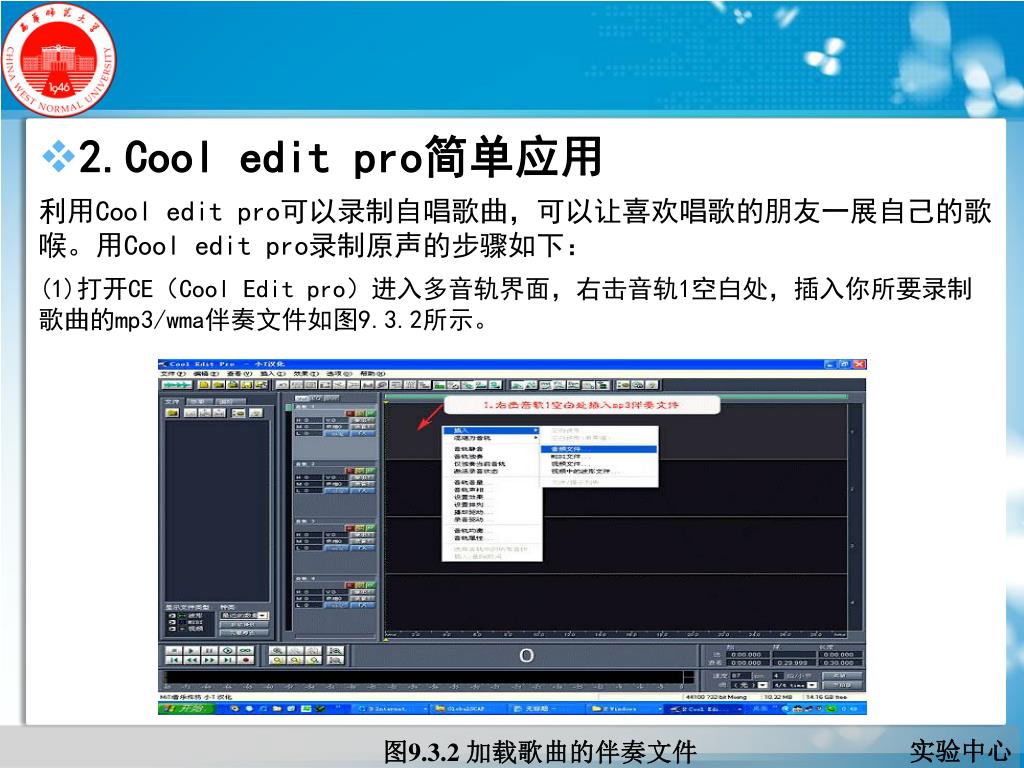Click the selection begin time field 0:00.000
This screenshot has width=1024, height=768.
point(746,654)
